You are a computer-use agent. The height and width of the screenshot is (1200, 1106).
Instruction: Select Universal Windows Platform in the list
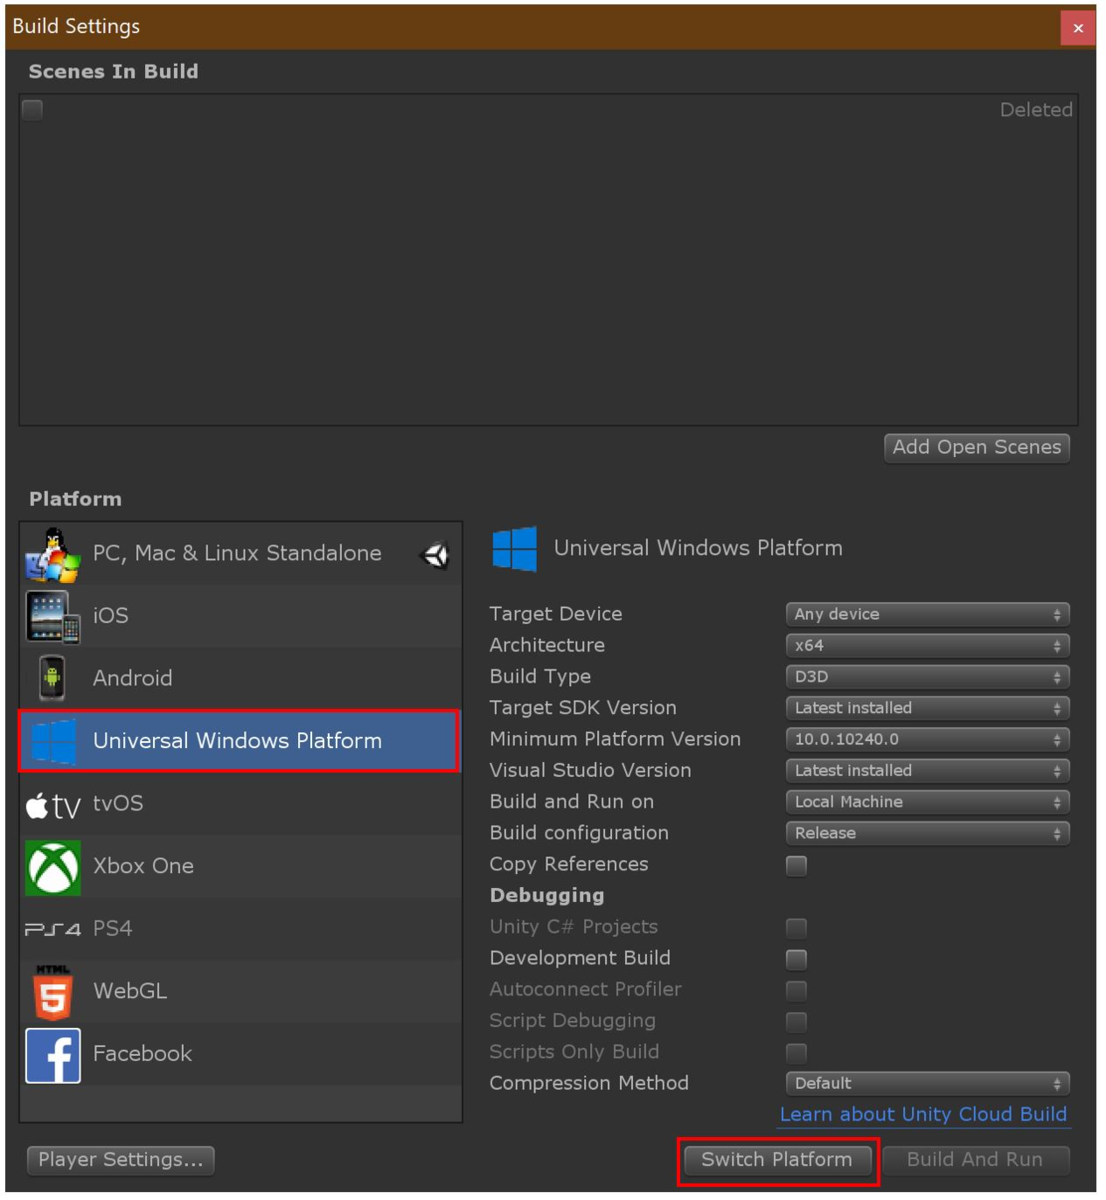coord(238,741)
